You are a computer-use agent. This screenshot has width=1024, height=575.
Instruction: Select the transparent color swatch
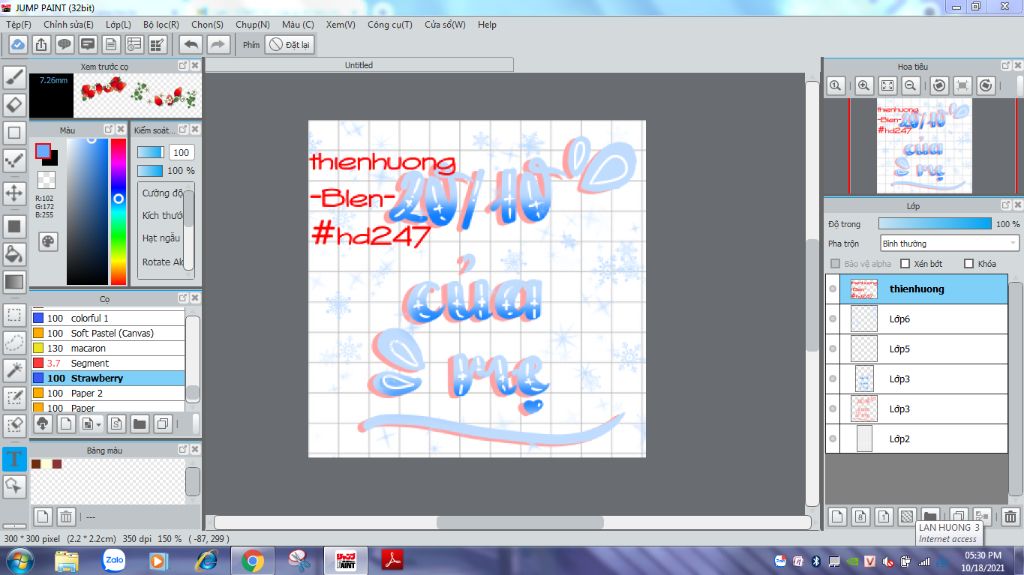46,180
